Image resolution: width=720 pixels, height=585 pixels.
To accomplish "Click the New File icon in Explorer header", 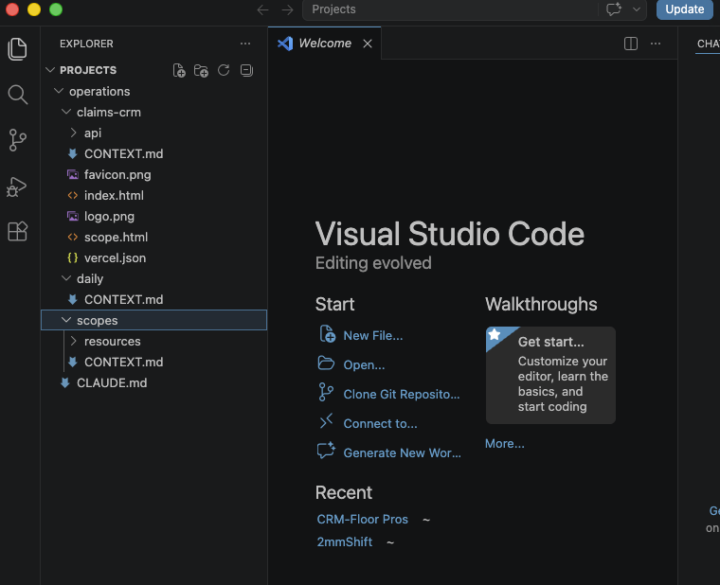I will [179, 70].
